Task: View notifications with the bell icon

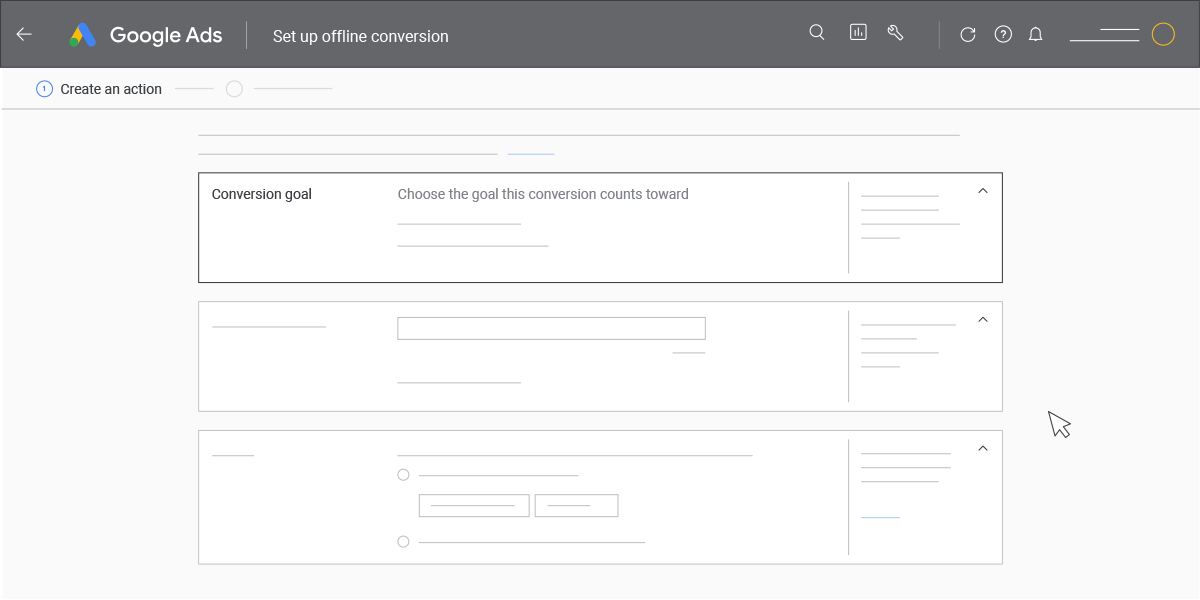Action: [x=1035, y=34]
